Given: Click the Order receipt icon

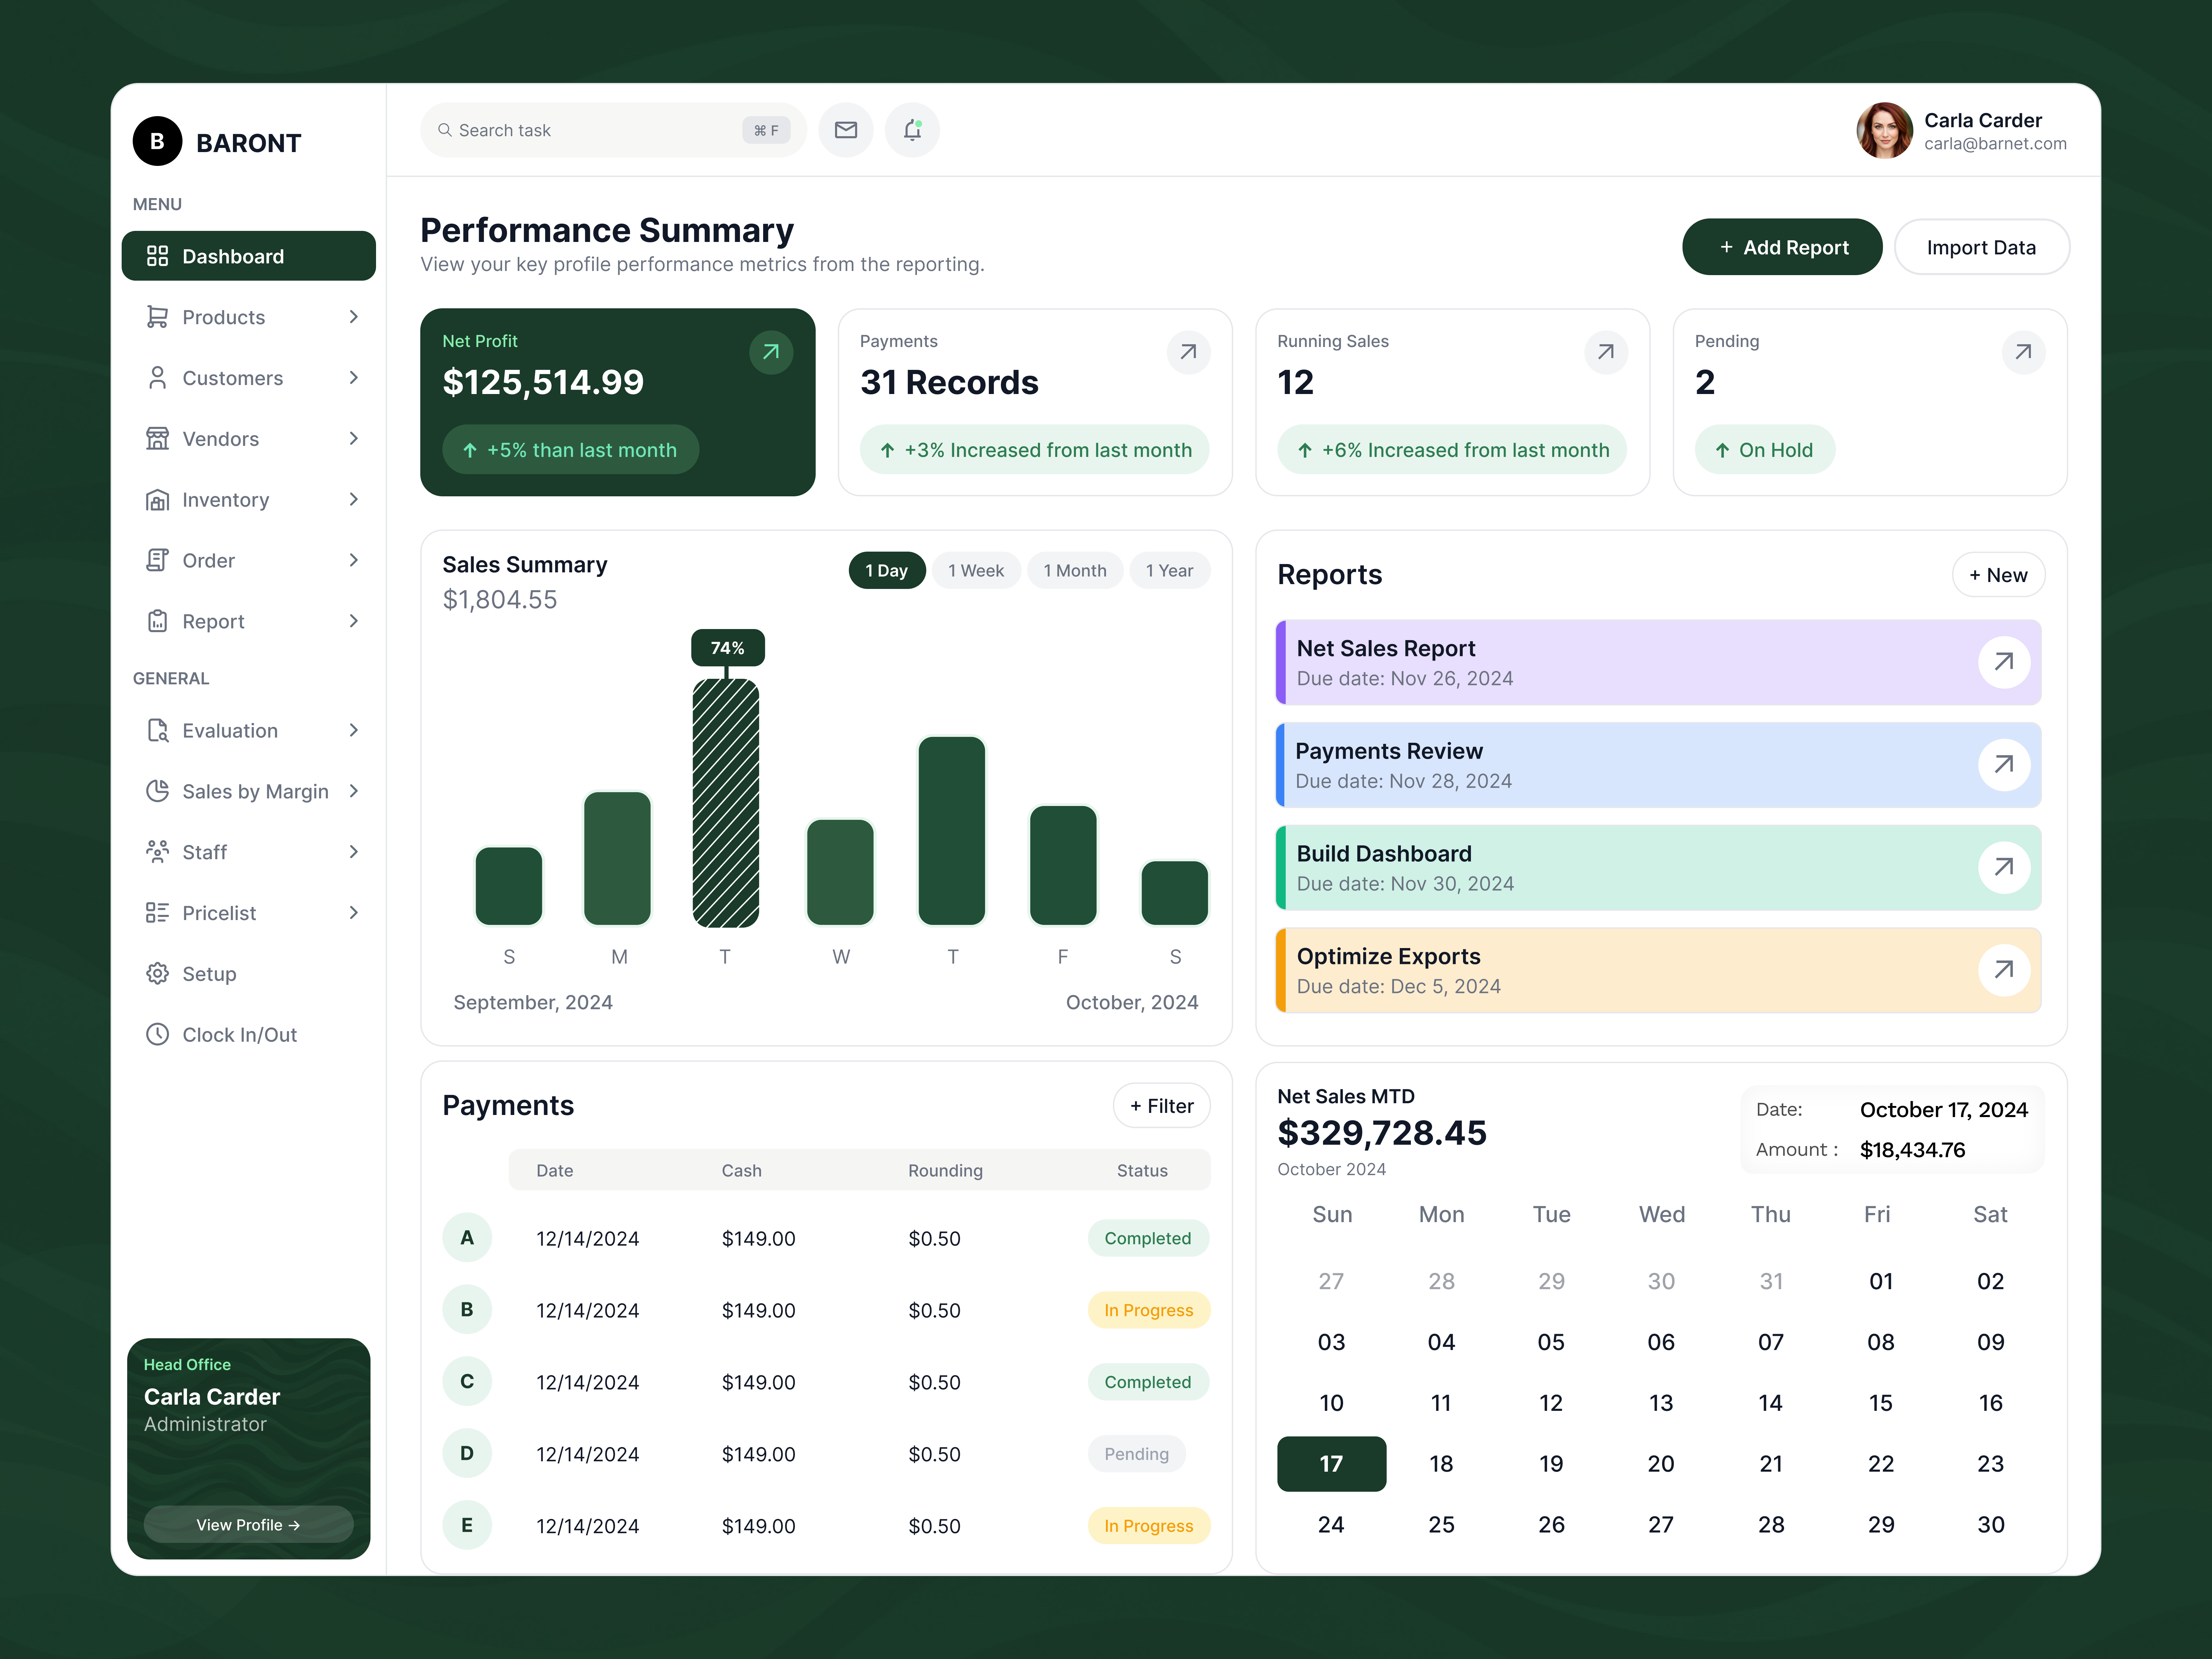Looking at the screenshot, I should tap(157, 560).
